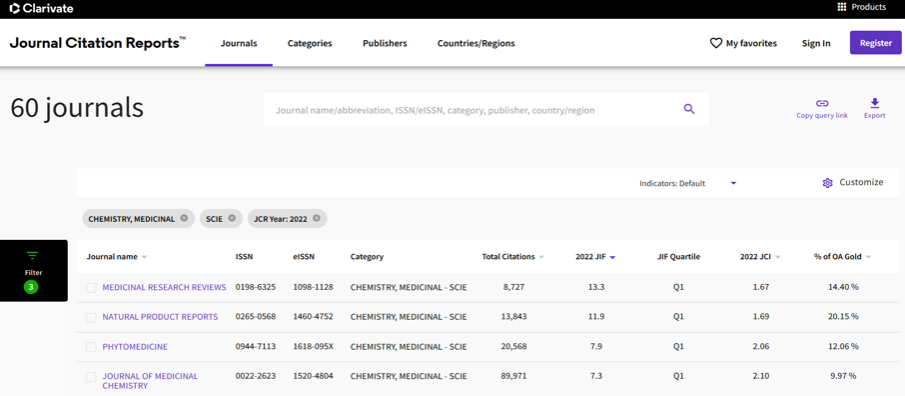This screenshot has width=905, height=396.
Task: Switch to the Publishers tab
Action: click(384, 43)
